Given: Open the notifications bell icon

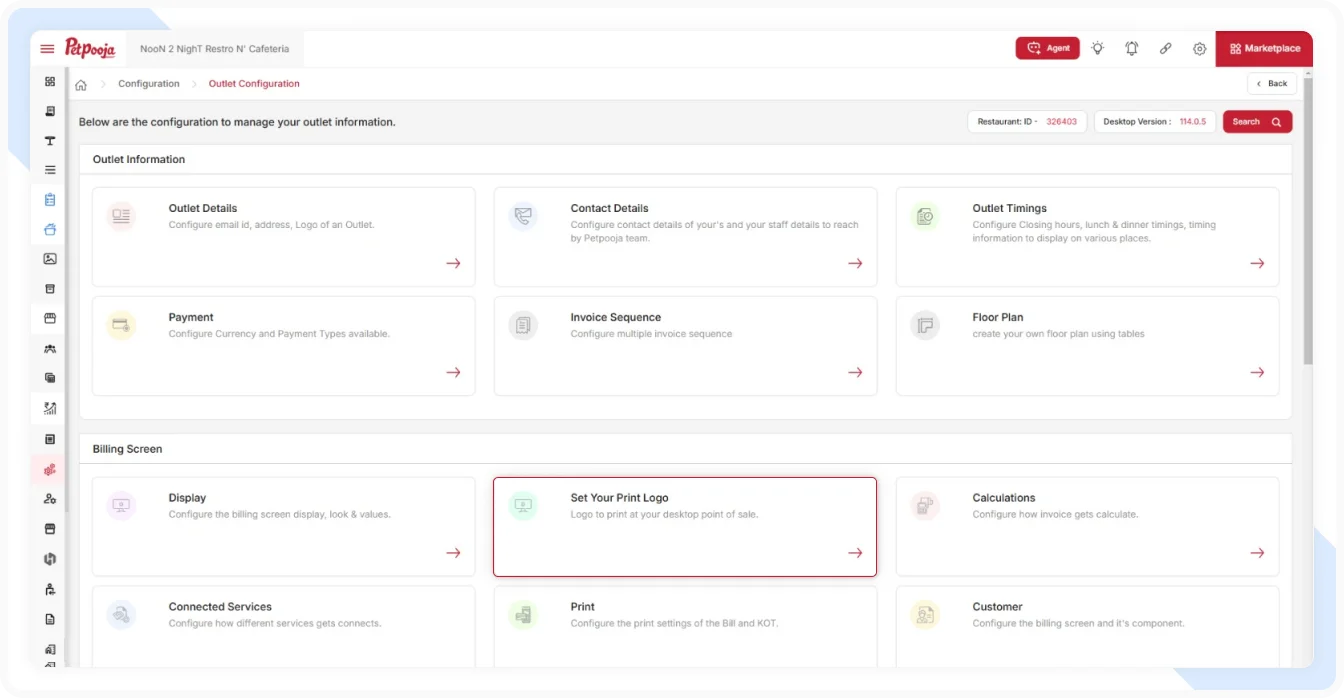Looking at the screenshot, I should (x=1132, y=48).
